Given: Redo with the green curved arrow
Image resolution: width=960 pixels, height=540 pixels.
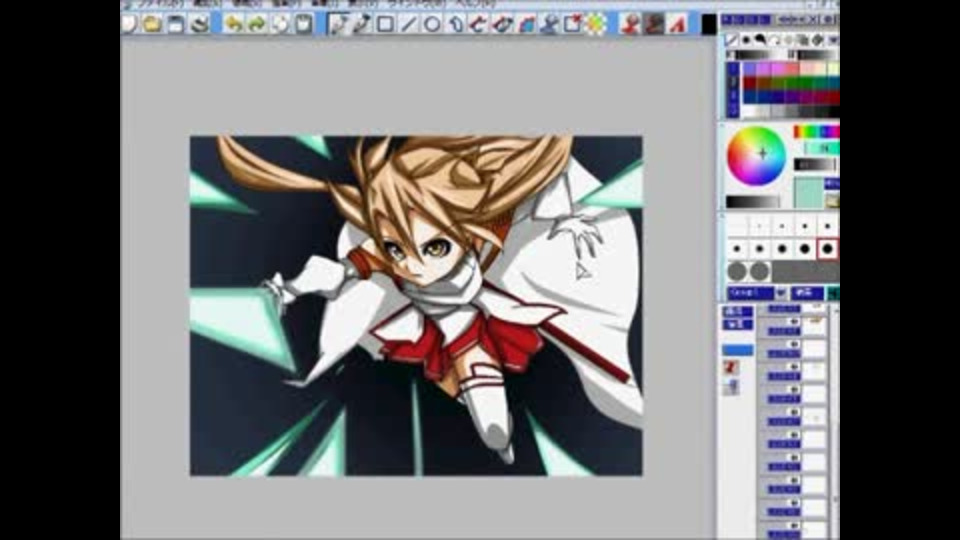Looking at the screenshot, I should 257,24.
